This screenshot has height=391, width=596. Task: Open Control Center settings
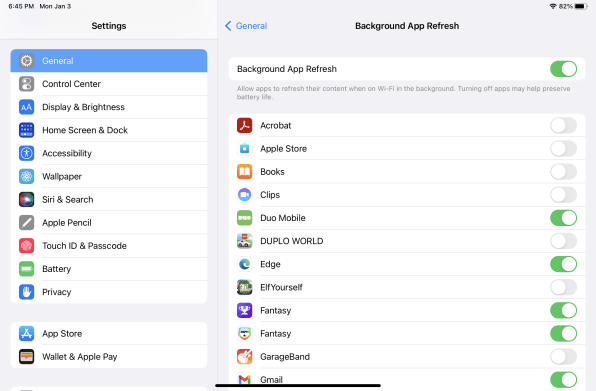point(109,84)
